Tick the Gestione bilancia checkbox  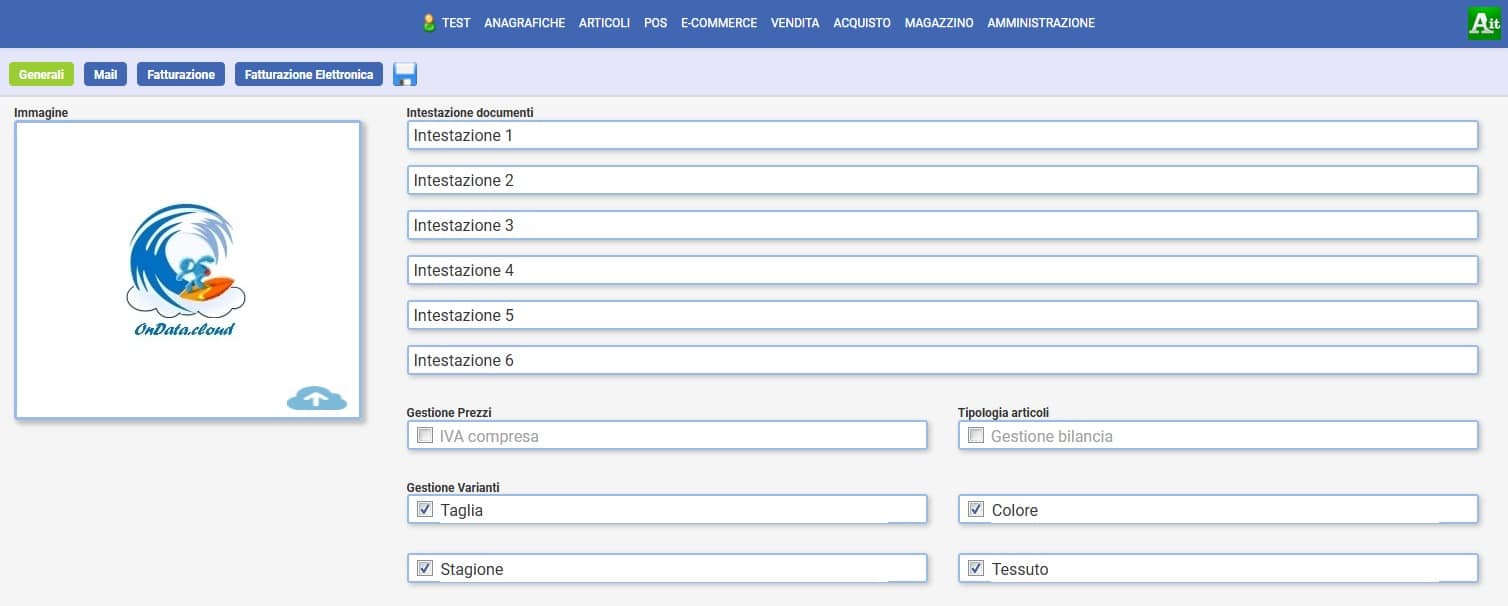[976, 436]
